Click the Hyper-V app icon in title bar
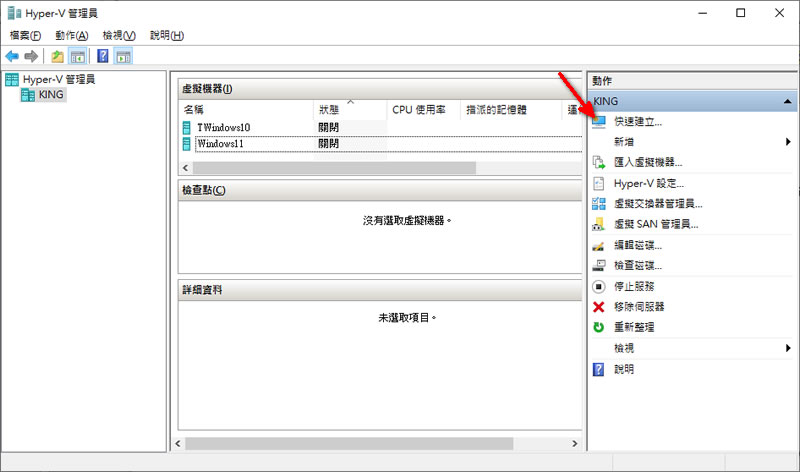 click(14, 13)
